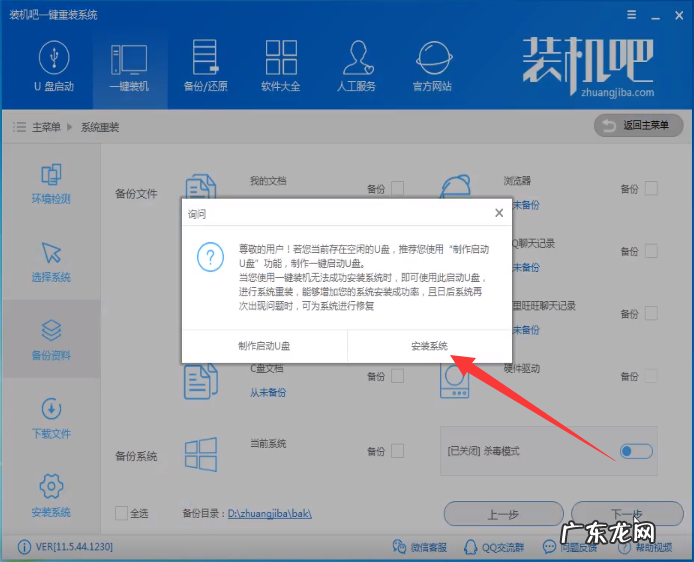Viewport: 694px width, 562px height.
Task: Open QQ交流群 link
Action: click(x=494, y=547)
